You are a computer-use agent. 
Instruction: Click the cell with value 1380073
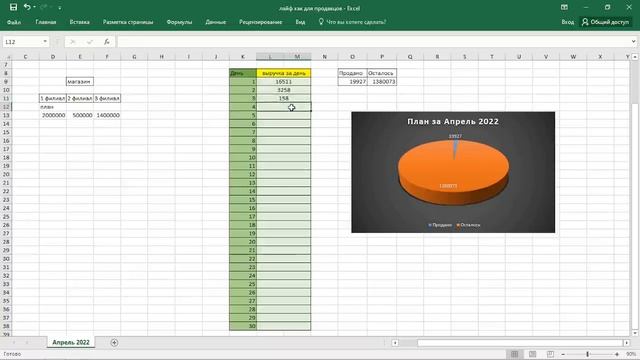coord(381,82)
